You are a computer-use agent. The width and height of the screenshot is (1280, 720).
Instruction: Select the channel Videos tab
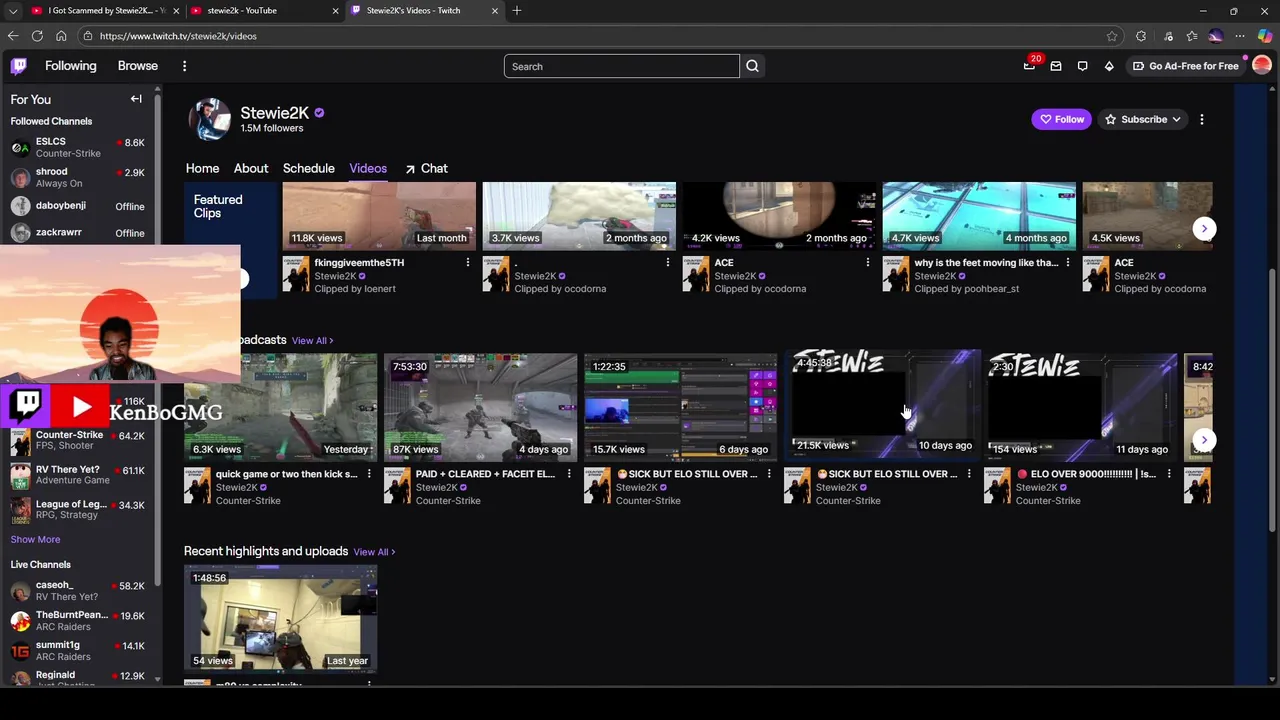point(368,169)
